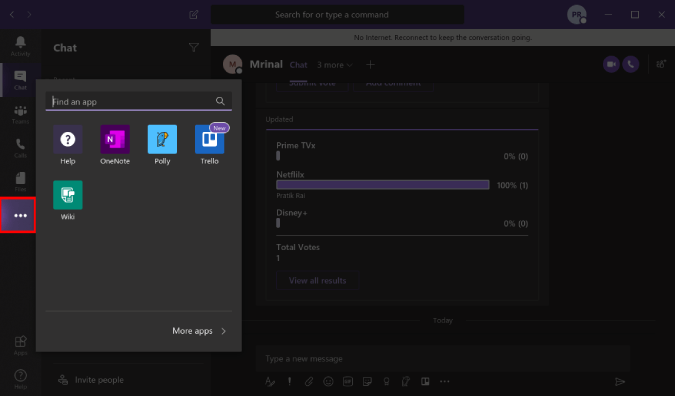Click the more apps ellipsis button
The height and width of the screenshot is (396, 675).
point(18,215)
